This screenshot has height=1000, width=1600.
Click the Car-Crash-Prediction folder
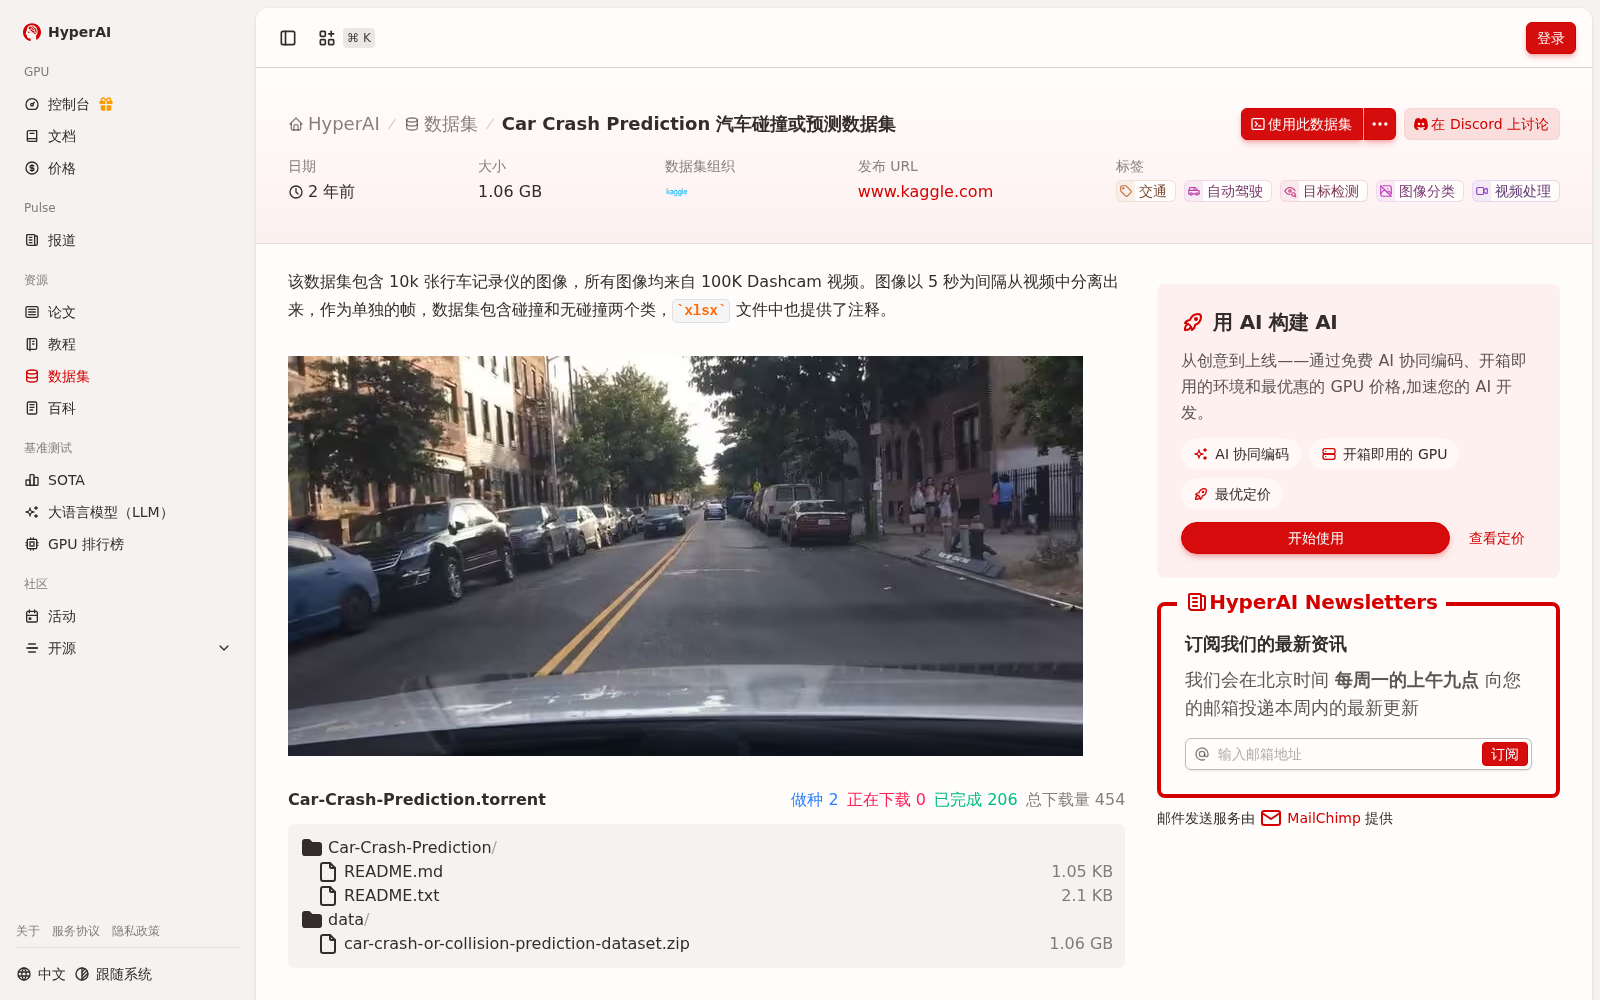399,847
